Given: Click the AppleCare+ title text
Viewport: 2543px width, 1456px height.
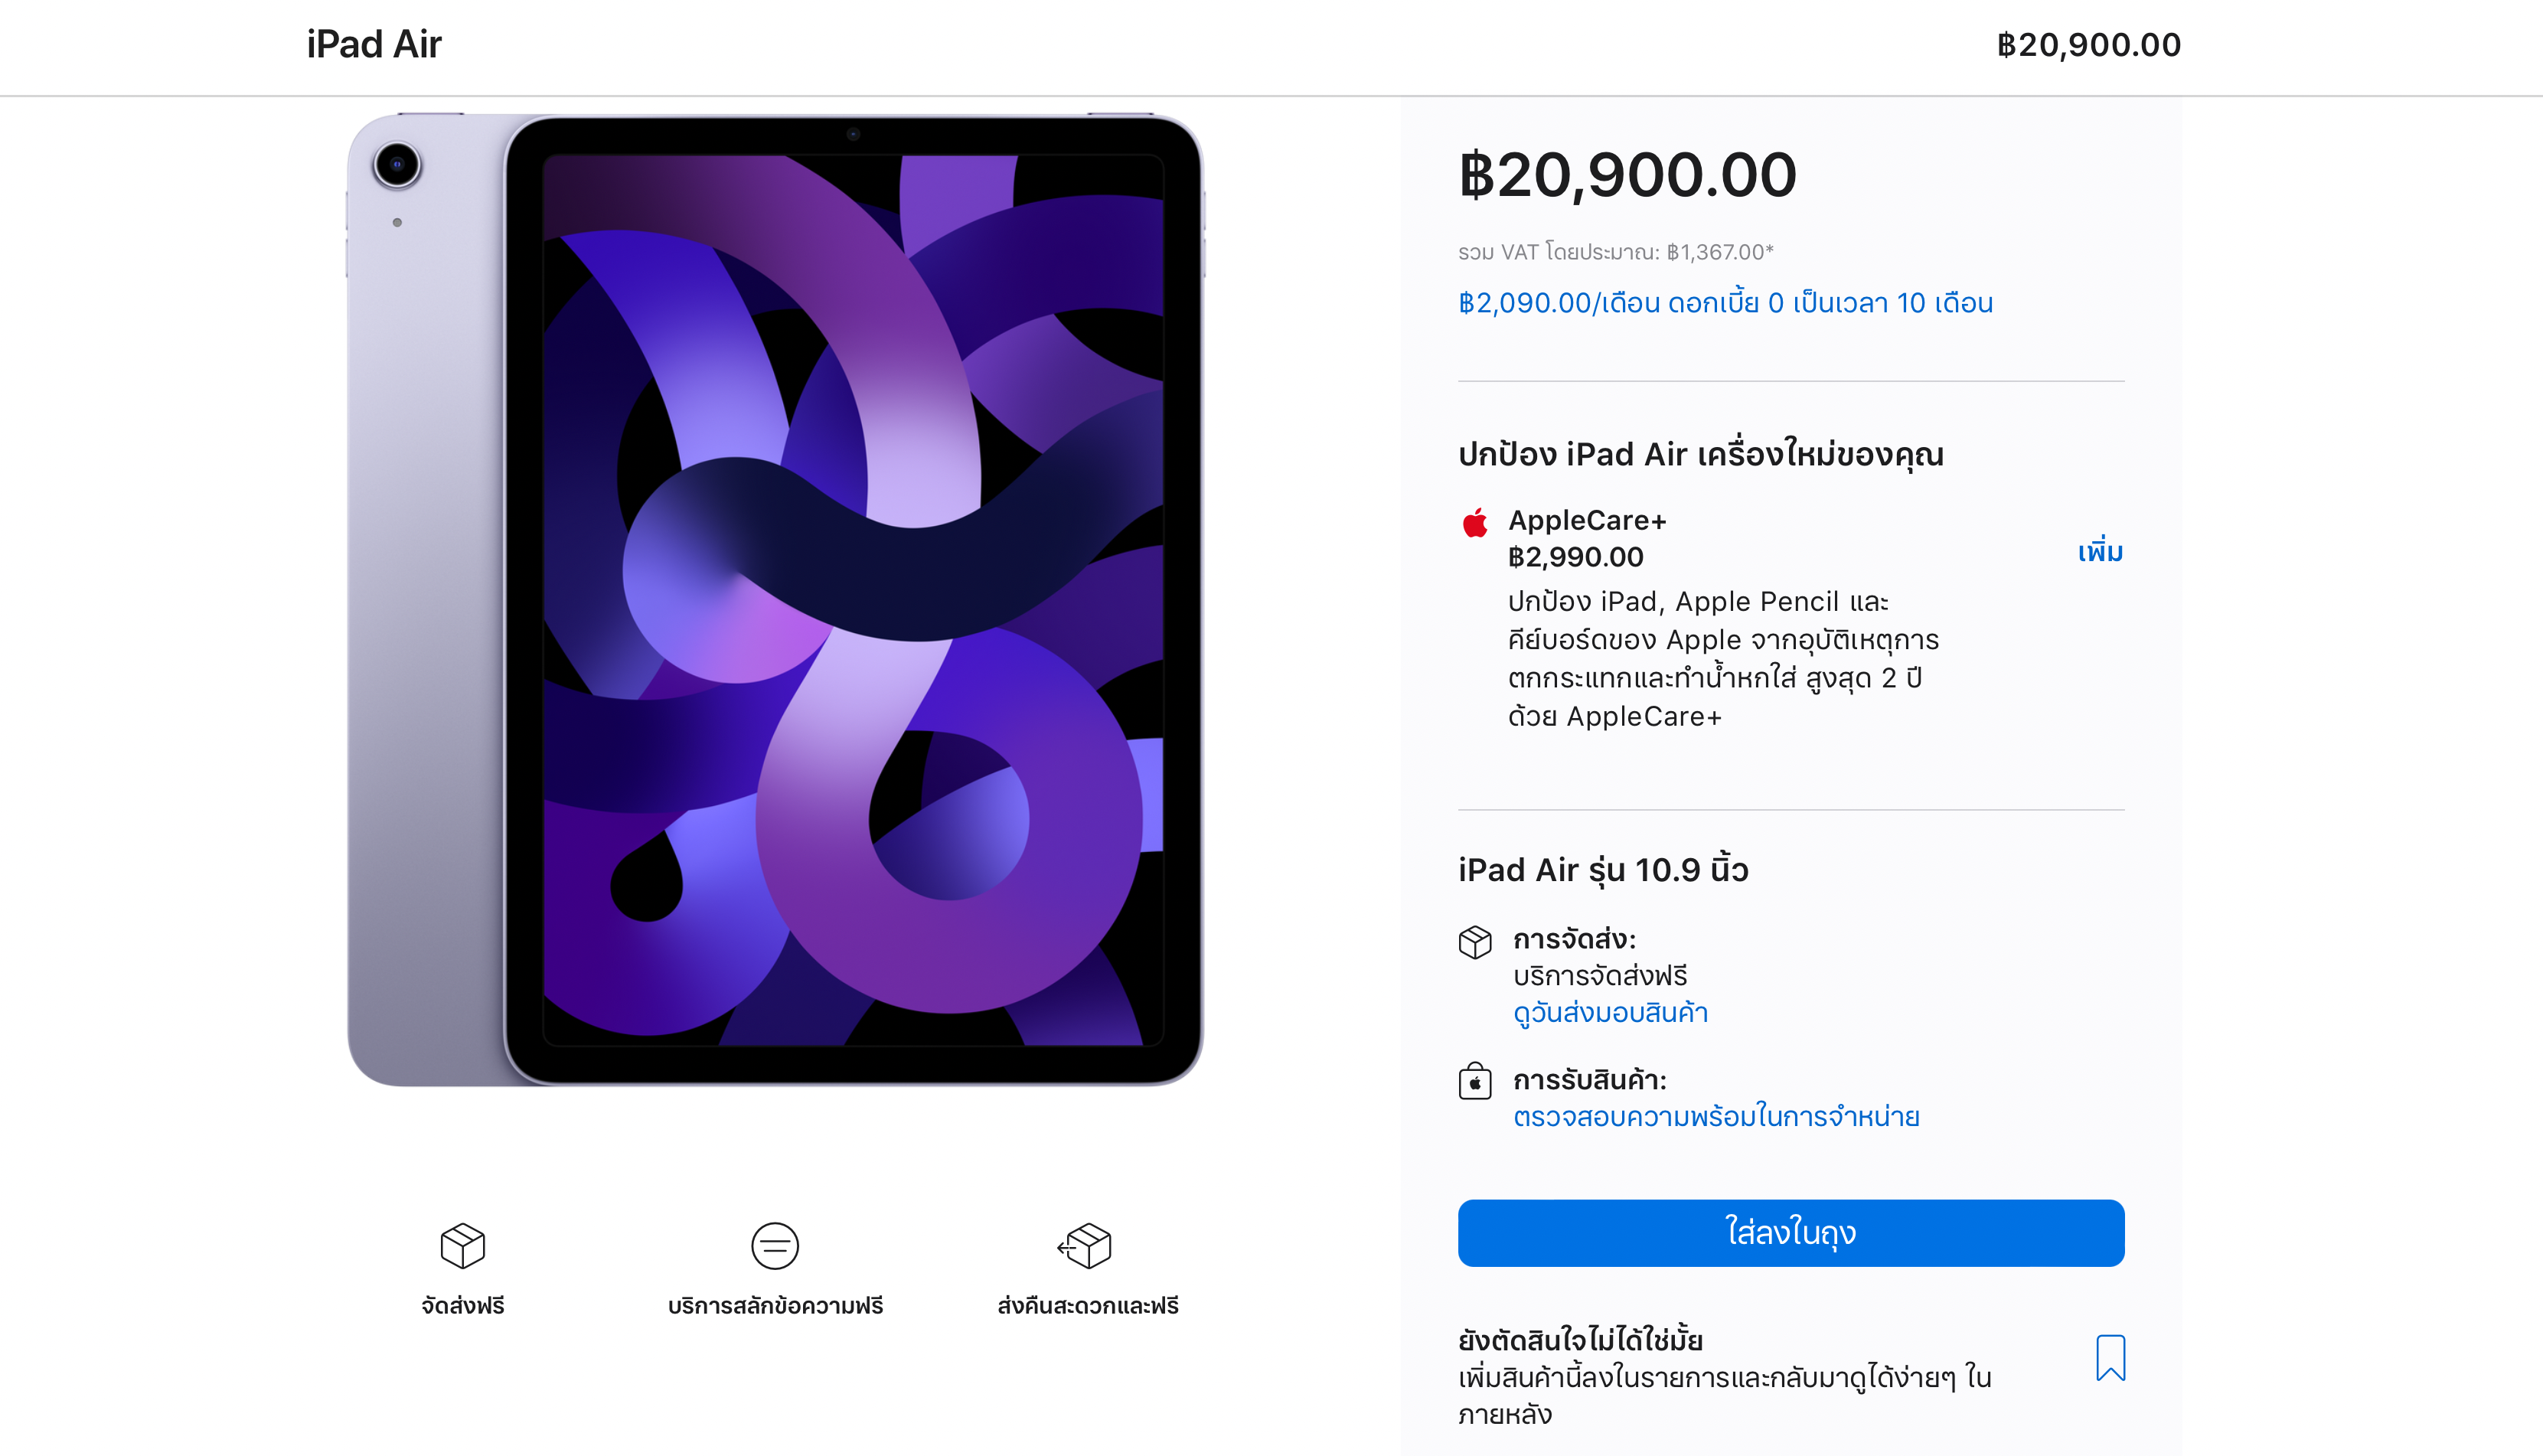Looking at the screenshot, I should click(x=1587, y=520).
